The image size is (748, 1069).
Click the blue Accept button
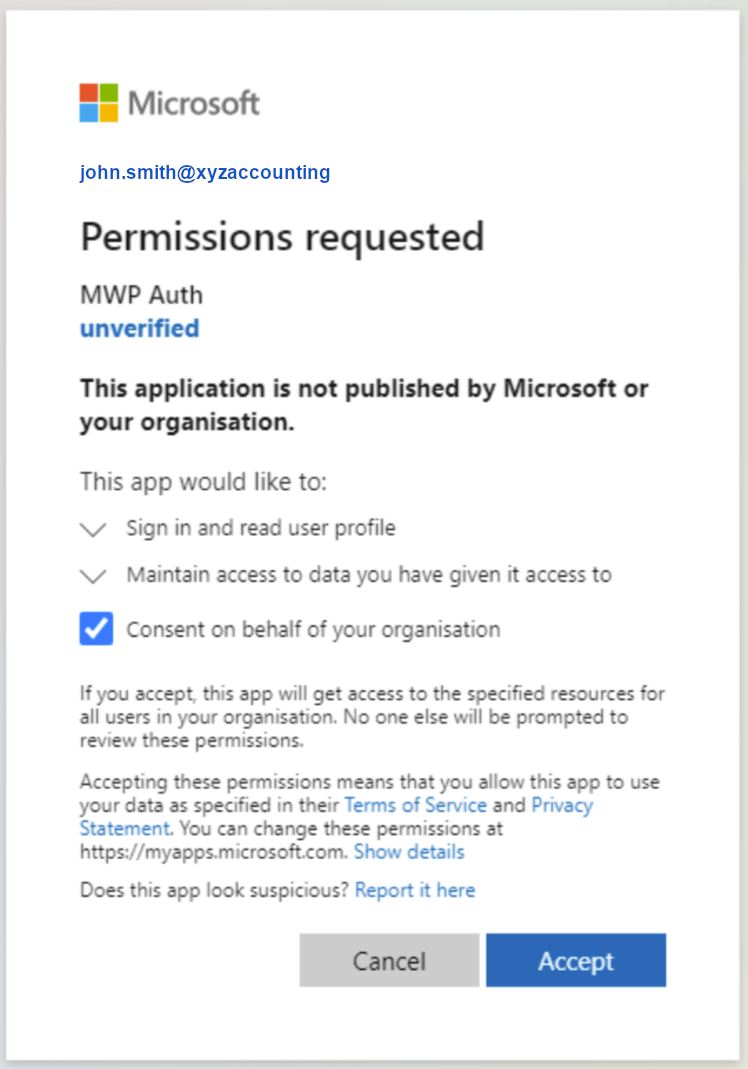click(576, 960)
